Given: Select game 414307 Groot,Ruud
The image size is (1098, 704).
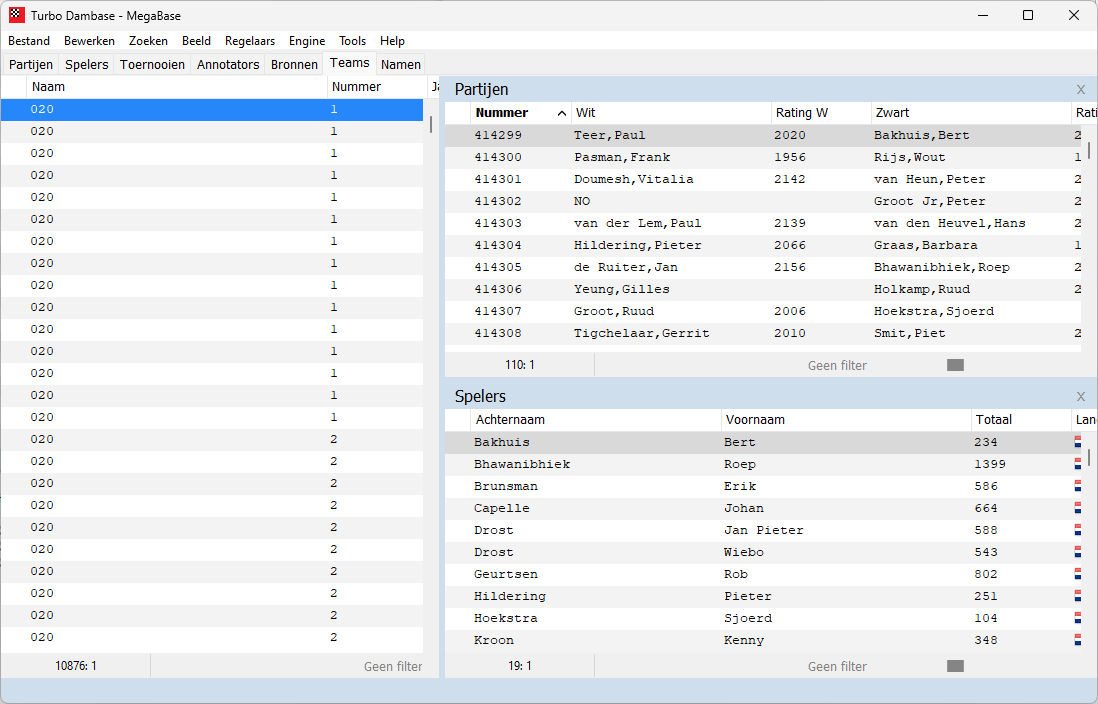Looking at the screenshot, I should (763, 311).
